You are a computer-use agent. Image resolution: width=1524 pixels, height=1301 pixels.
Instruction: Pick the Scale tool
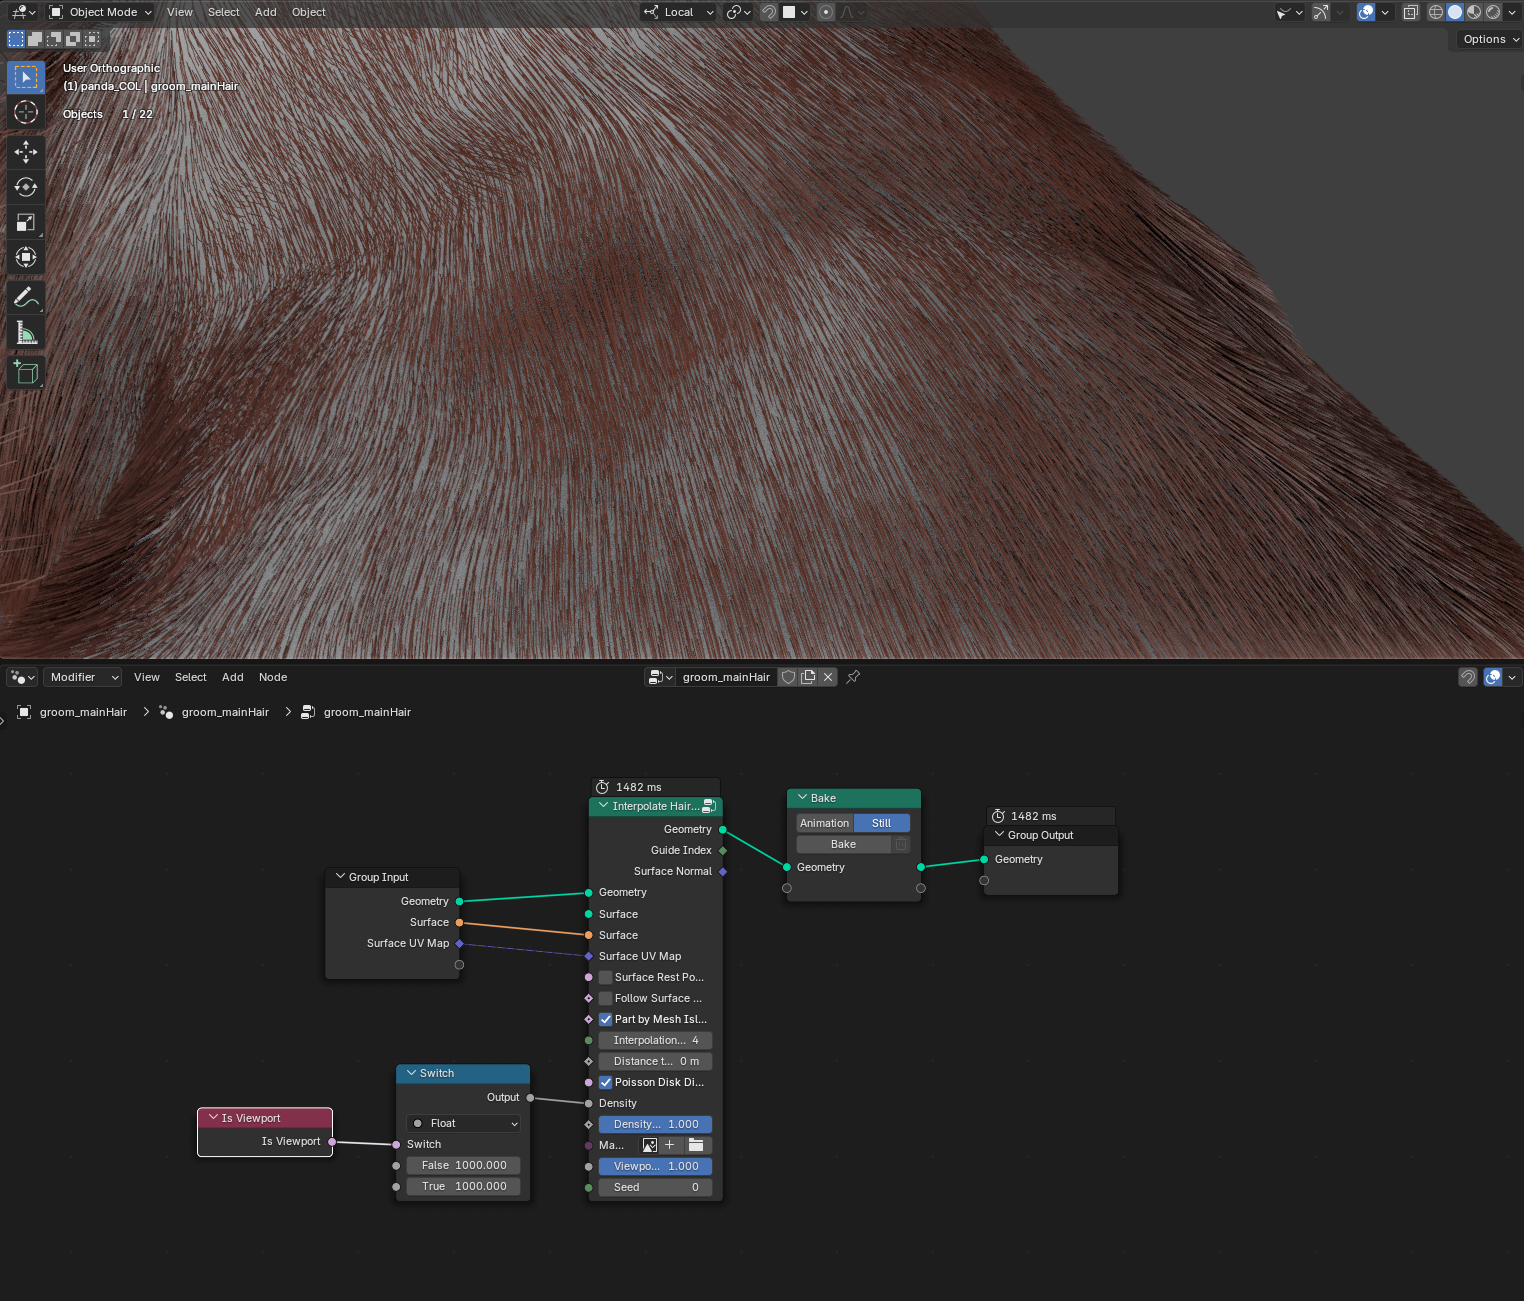click(x=26, y=222)
